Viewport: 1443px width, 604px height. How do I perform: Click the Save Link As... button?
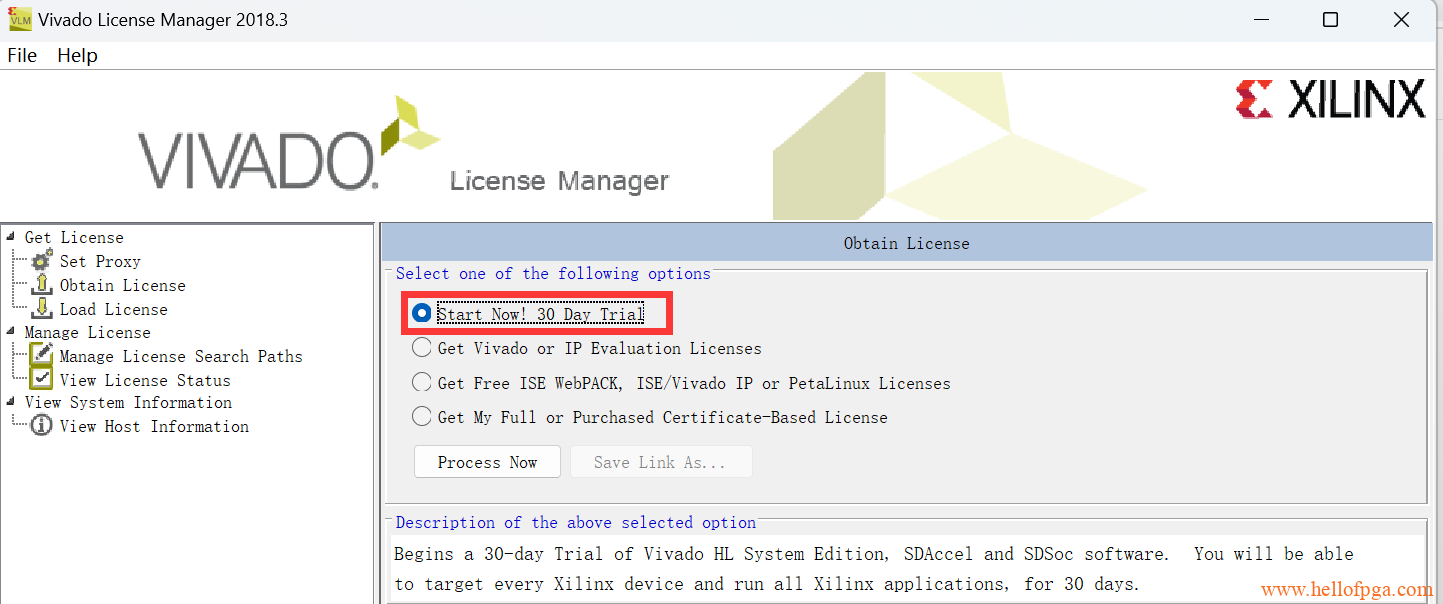[660, 462]
